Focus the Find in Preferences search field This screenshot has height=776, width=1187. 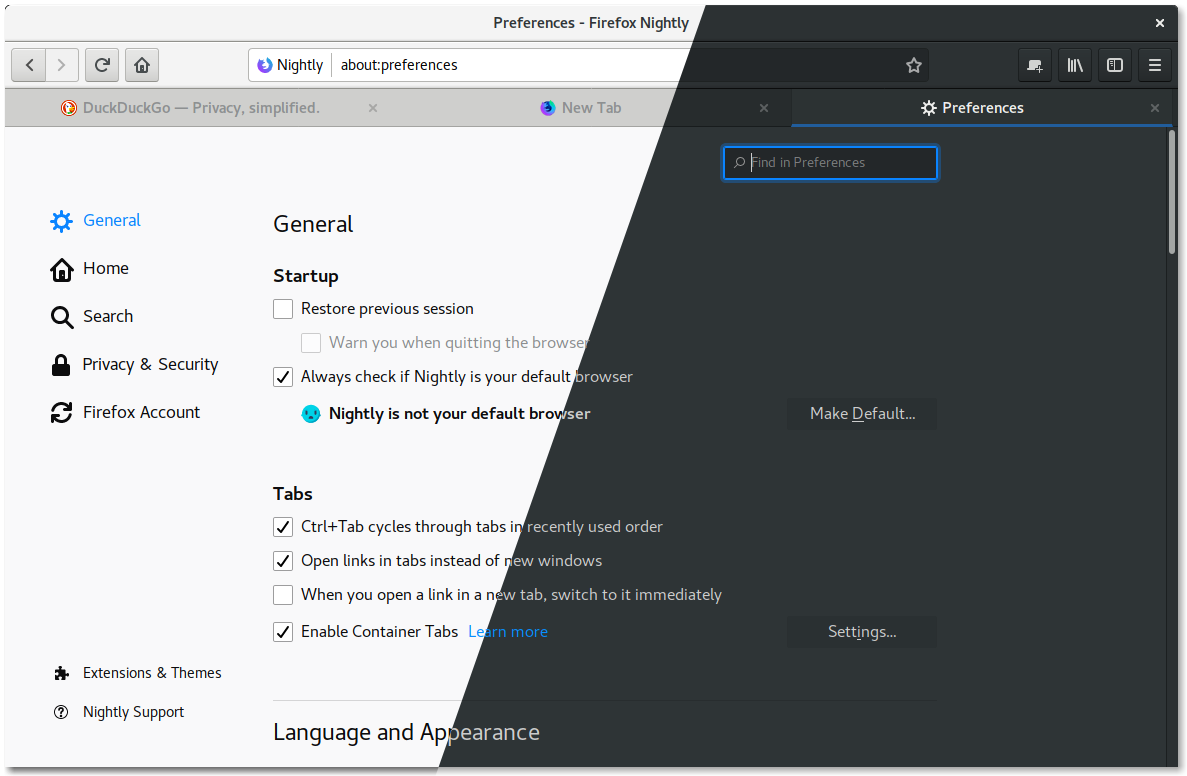pos(830,163)
